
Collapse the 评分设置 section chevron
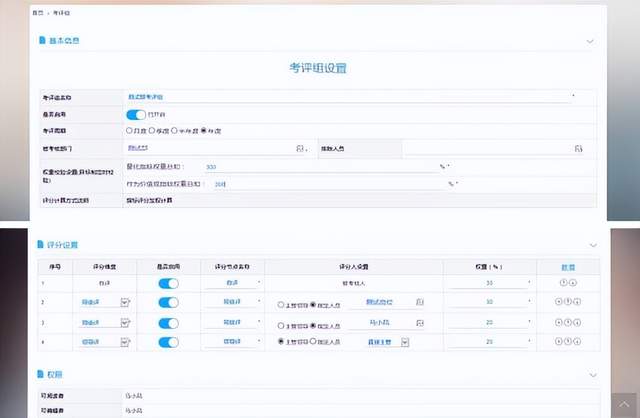coord(592,245)
